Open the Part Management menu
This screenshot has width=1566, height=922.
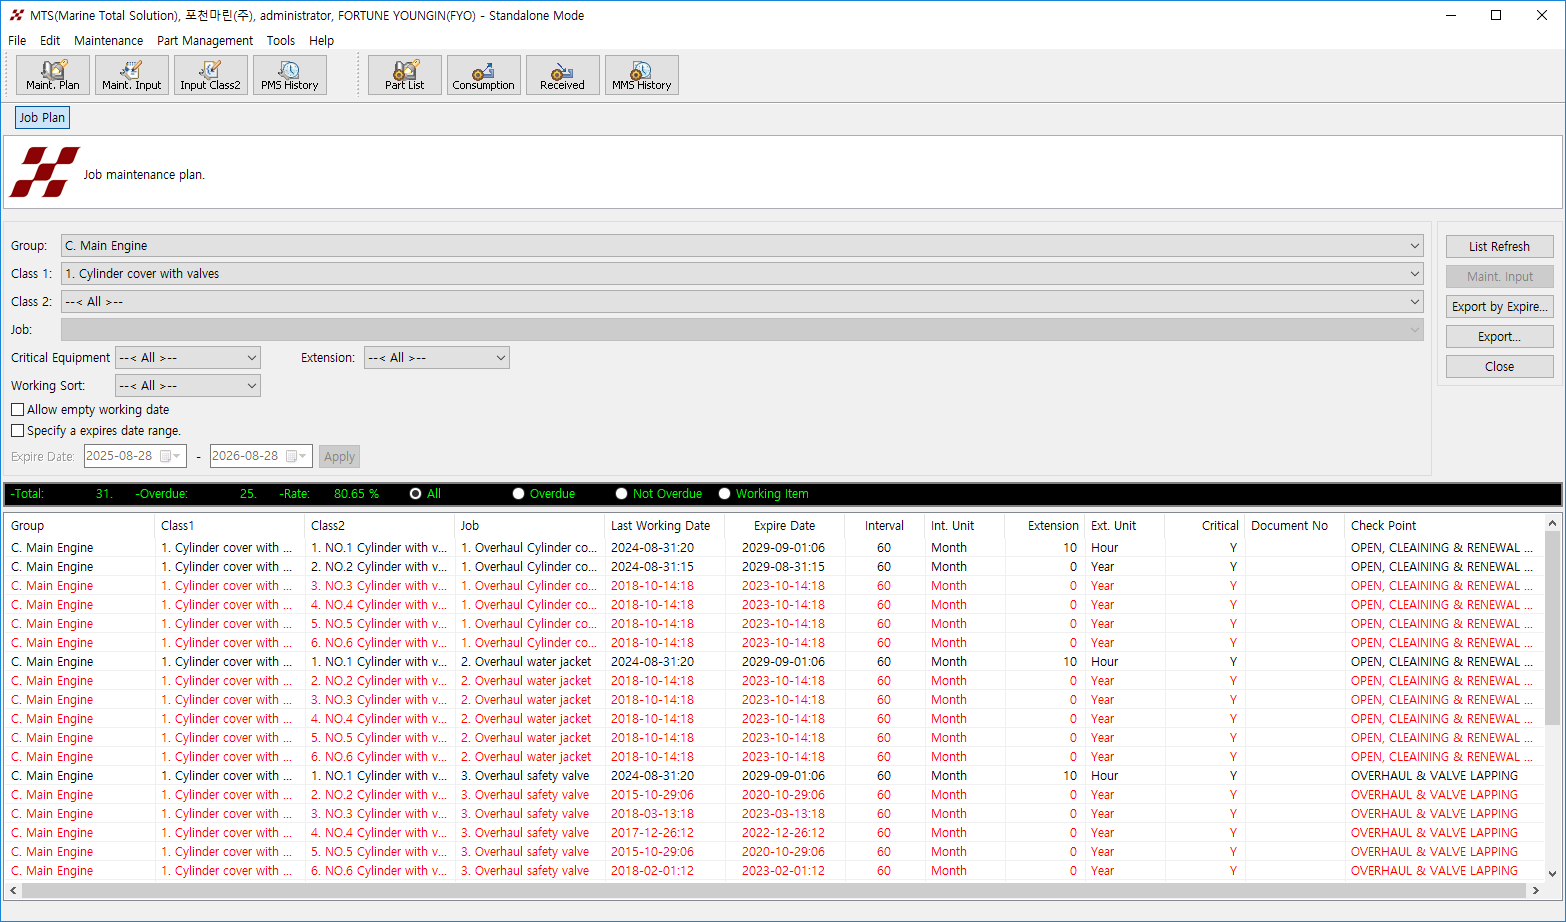[205, 41]
